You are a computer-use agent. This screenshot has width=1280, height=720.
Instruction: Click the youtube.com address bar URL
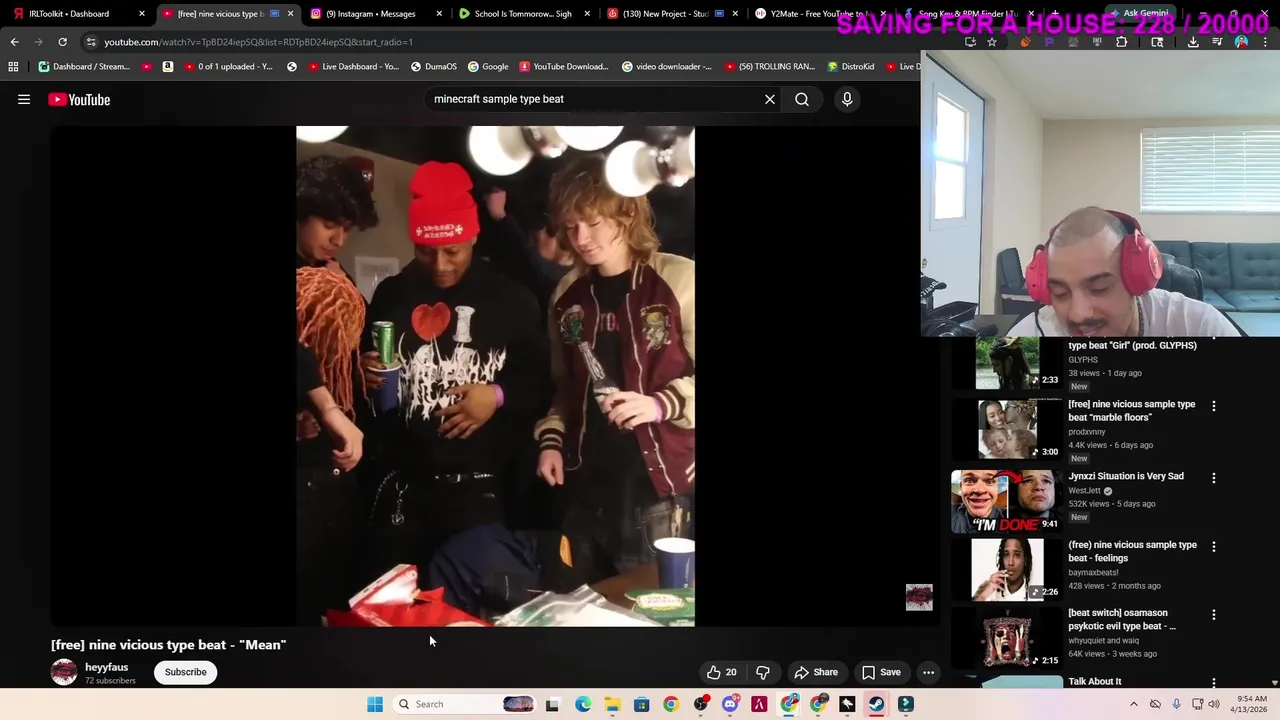click(x=258, y=42)
